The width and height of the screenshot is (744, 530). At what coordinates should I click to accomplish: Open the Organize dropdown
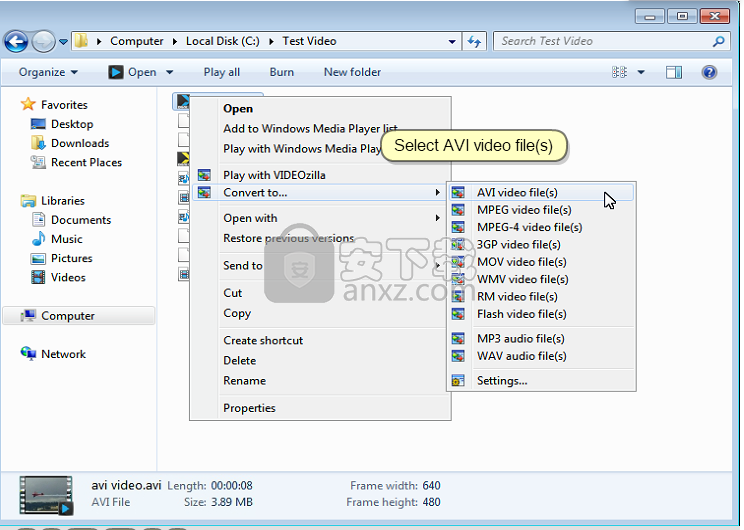point(48,72)
